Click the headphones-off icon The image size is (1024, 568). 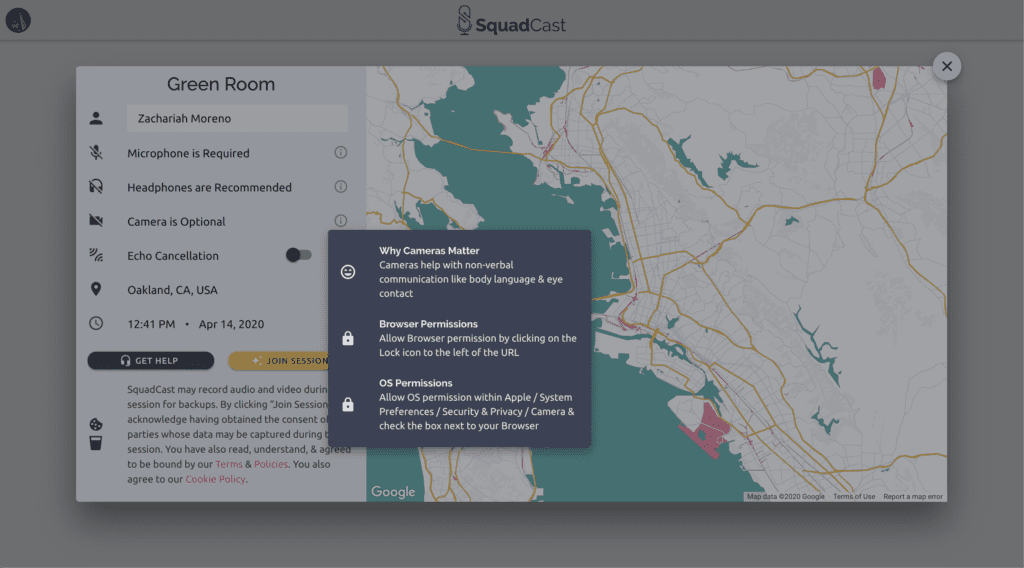(x=96, y=187)
